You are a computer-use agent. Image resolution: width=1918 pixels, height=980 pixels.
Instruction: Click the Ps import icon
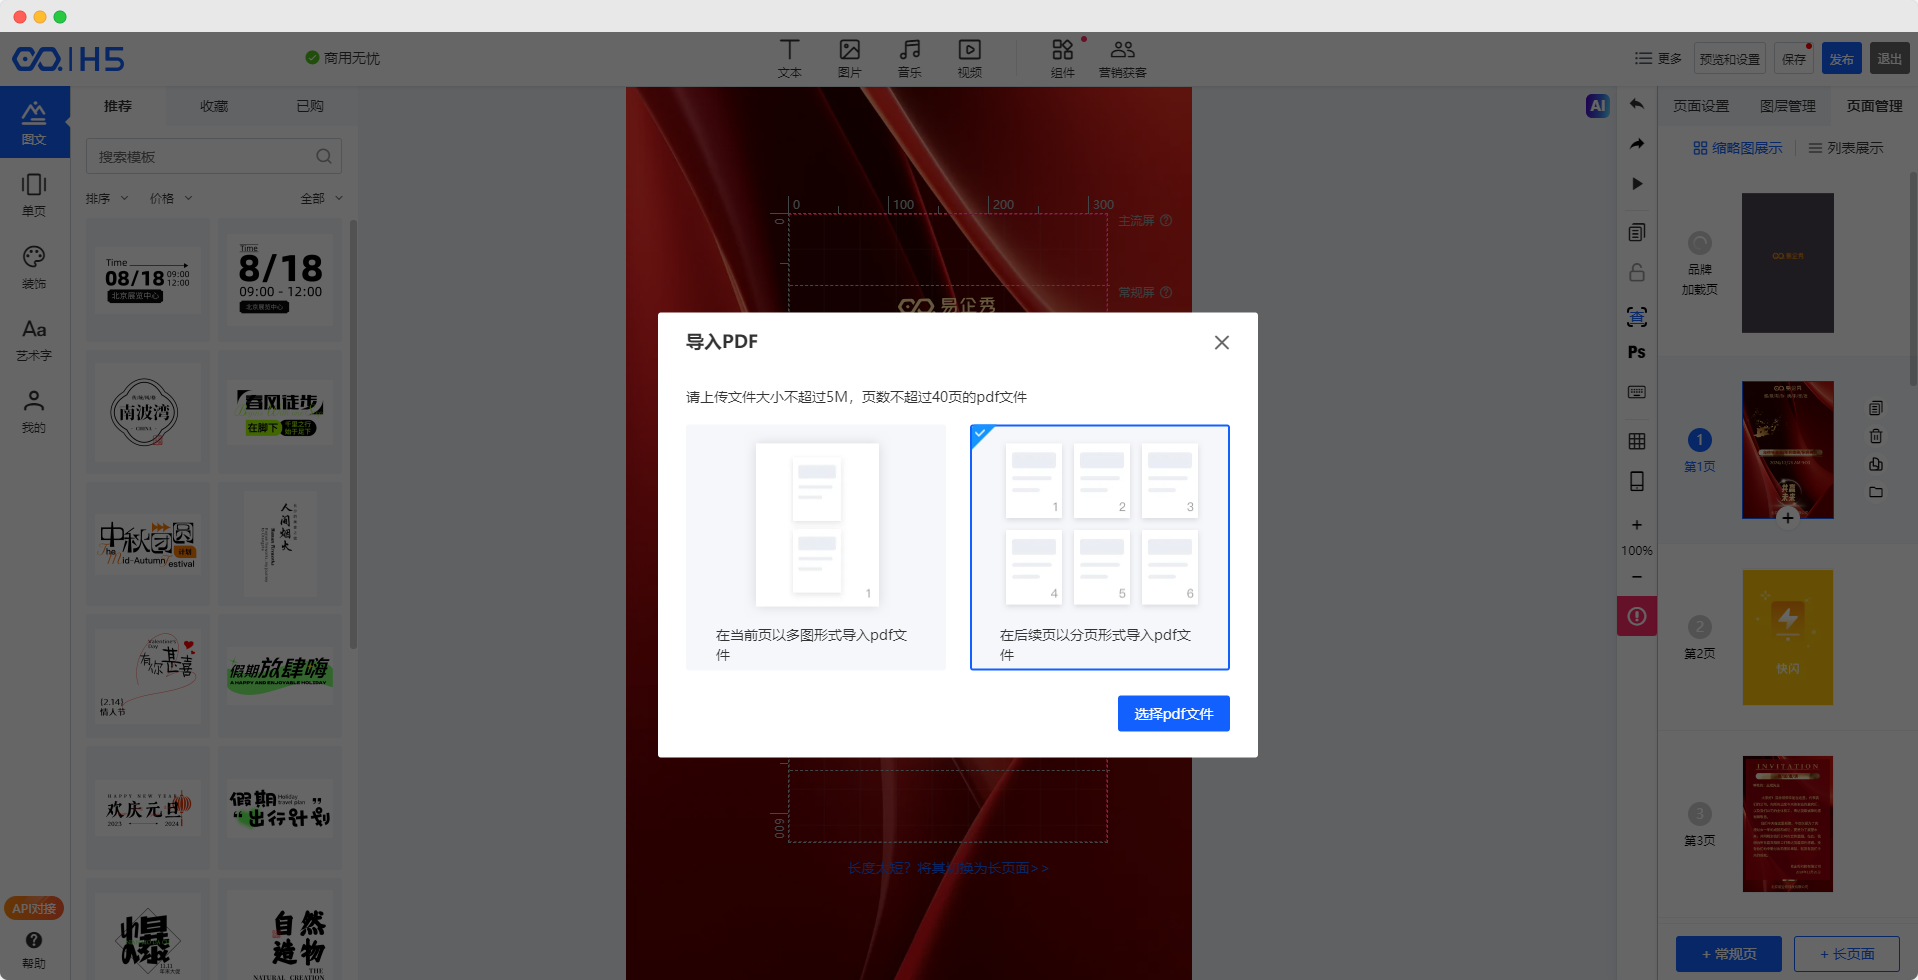[x=1636, y=352]
